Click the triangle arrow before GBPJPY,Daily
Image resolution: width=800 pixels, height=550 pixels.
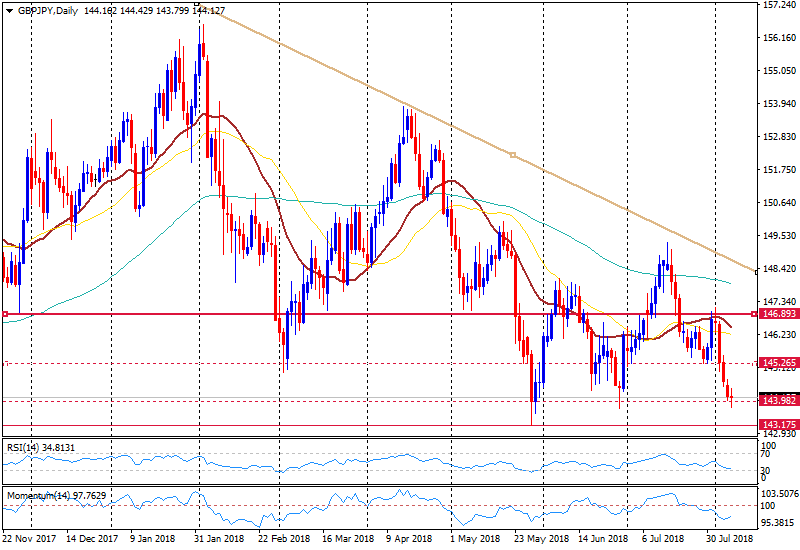[9, 10]
